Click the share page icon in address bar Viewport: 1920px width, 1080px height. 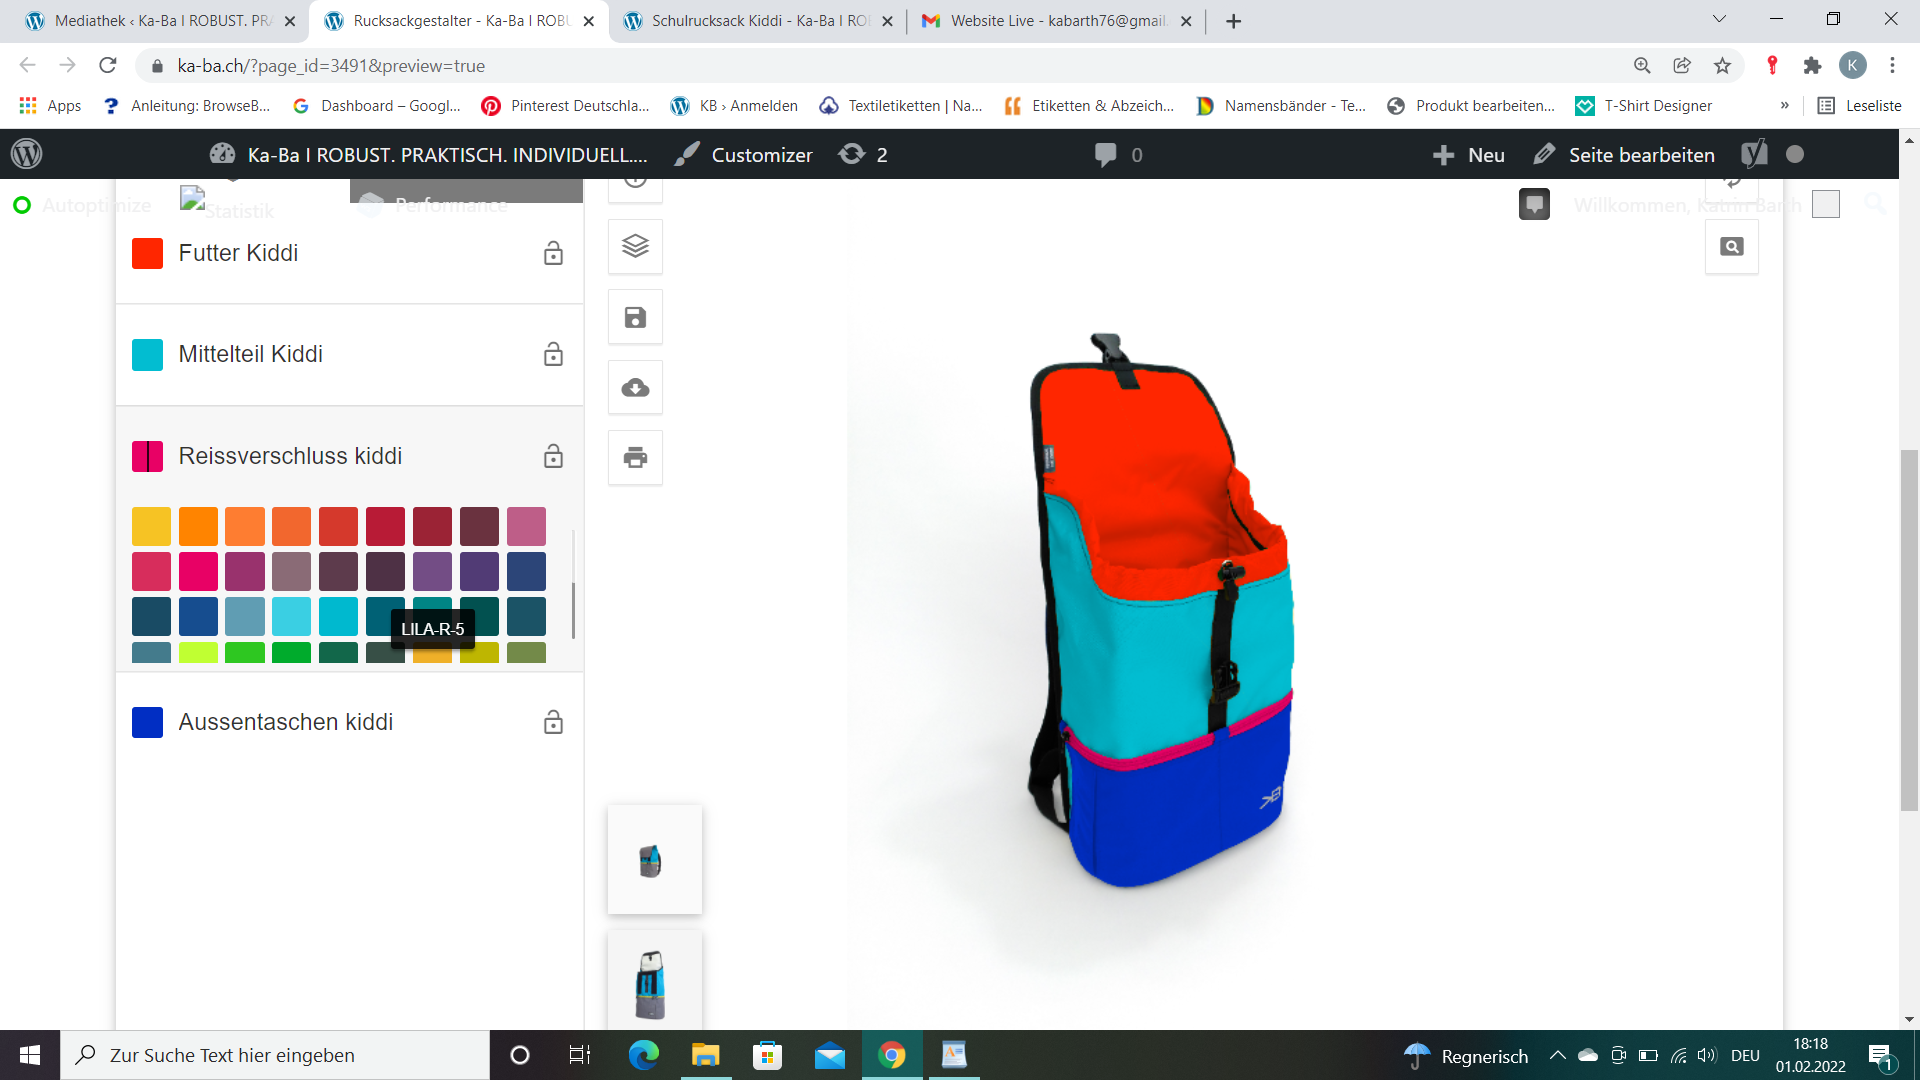pyautogui.click(x=1682, y=65)
